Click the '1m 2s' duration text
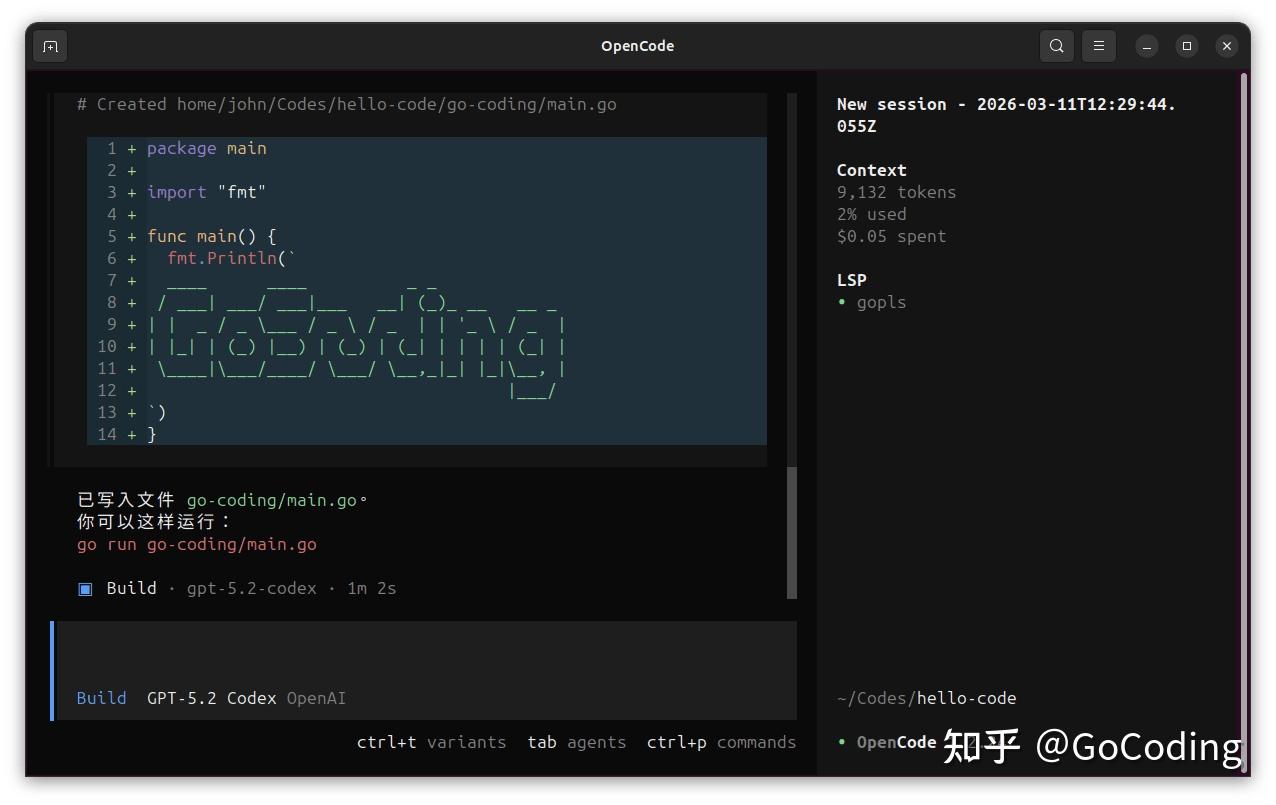 tap(372, 588)
